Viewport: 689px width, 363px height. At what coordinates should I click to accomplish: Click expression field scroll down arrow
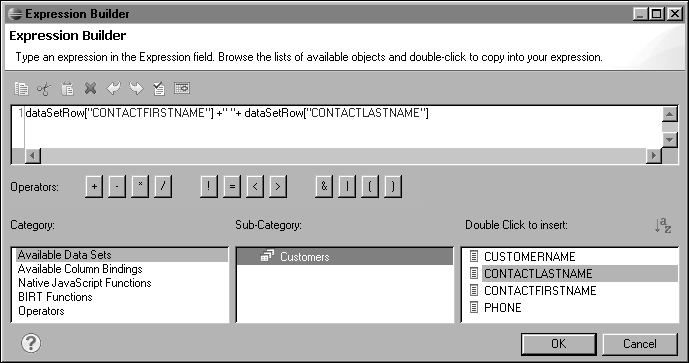pos(669,140)
